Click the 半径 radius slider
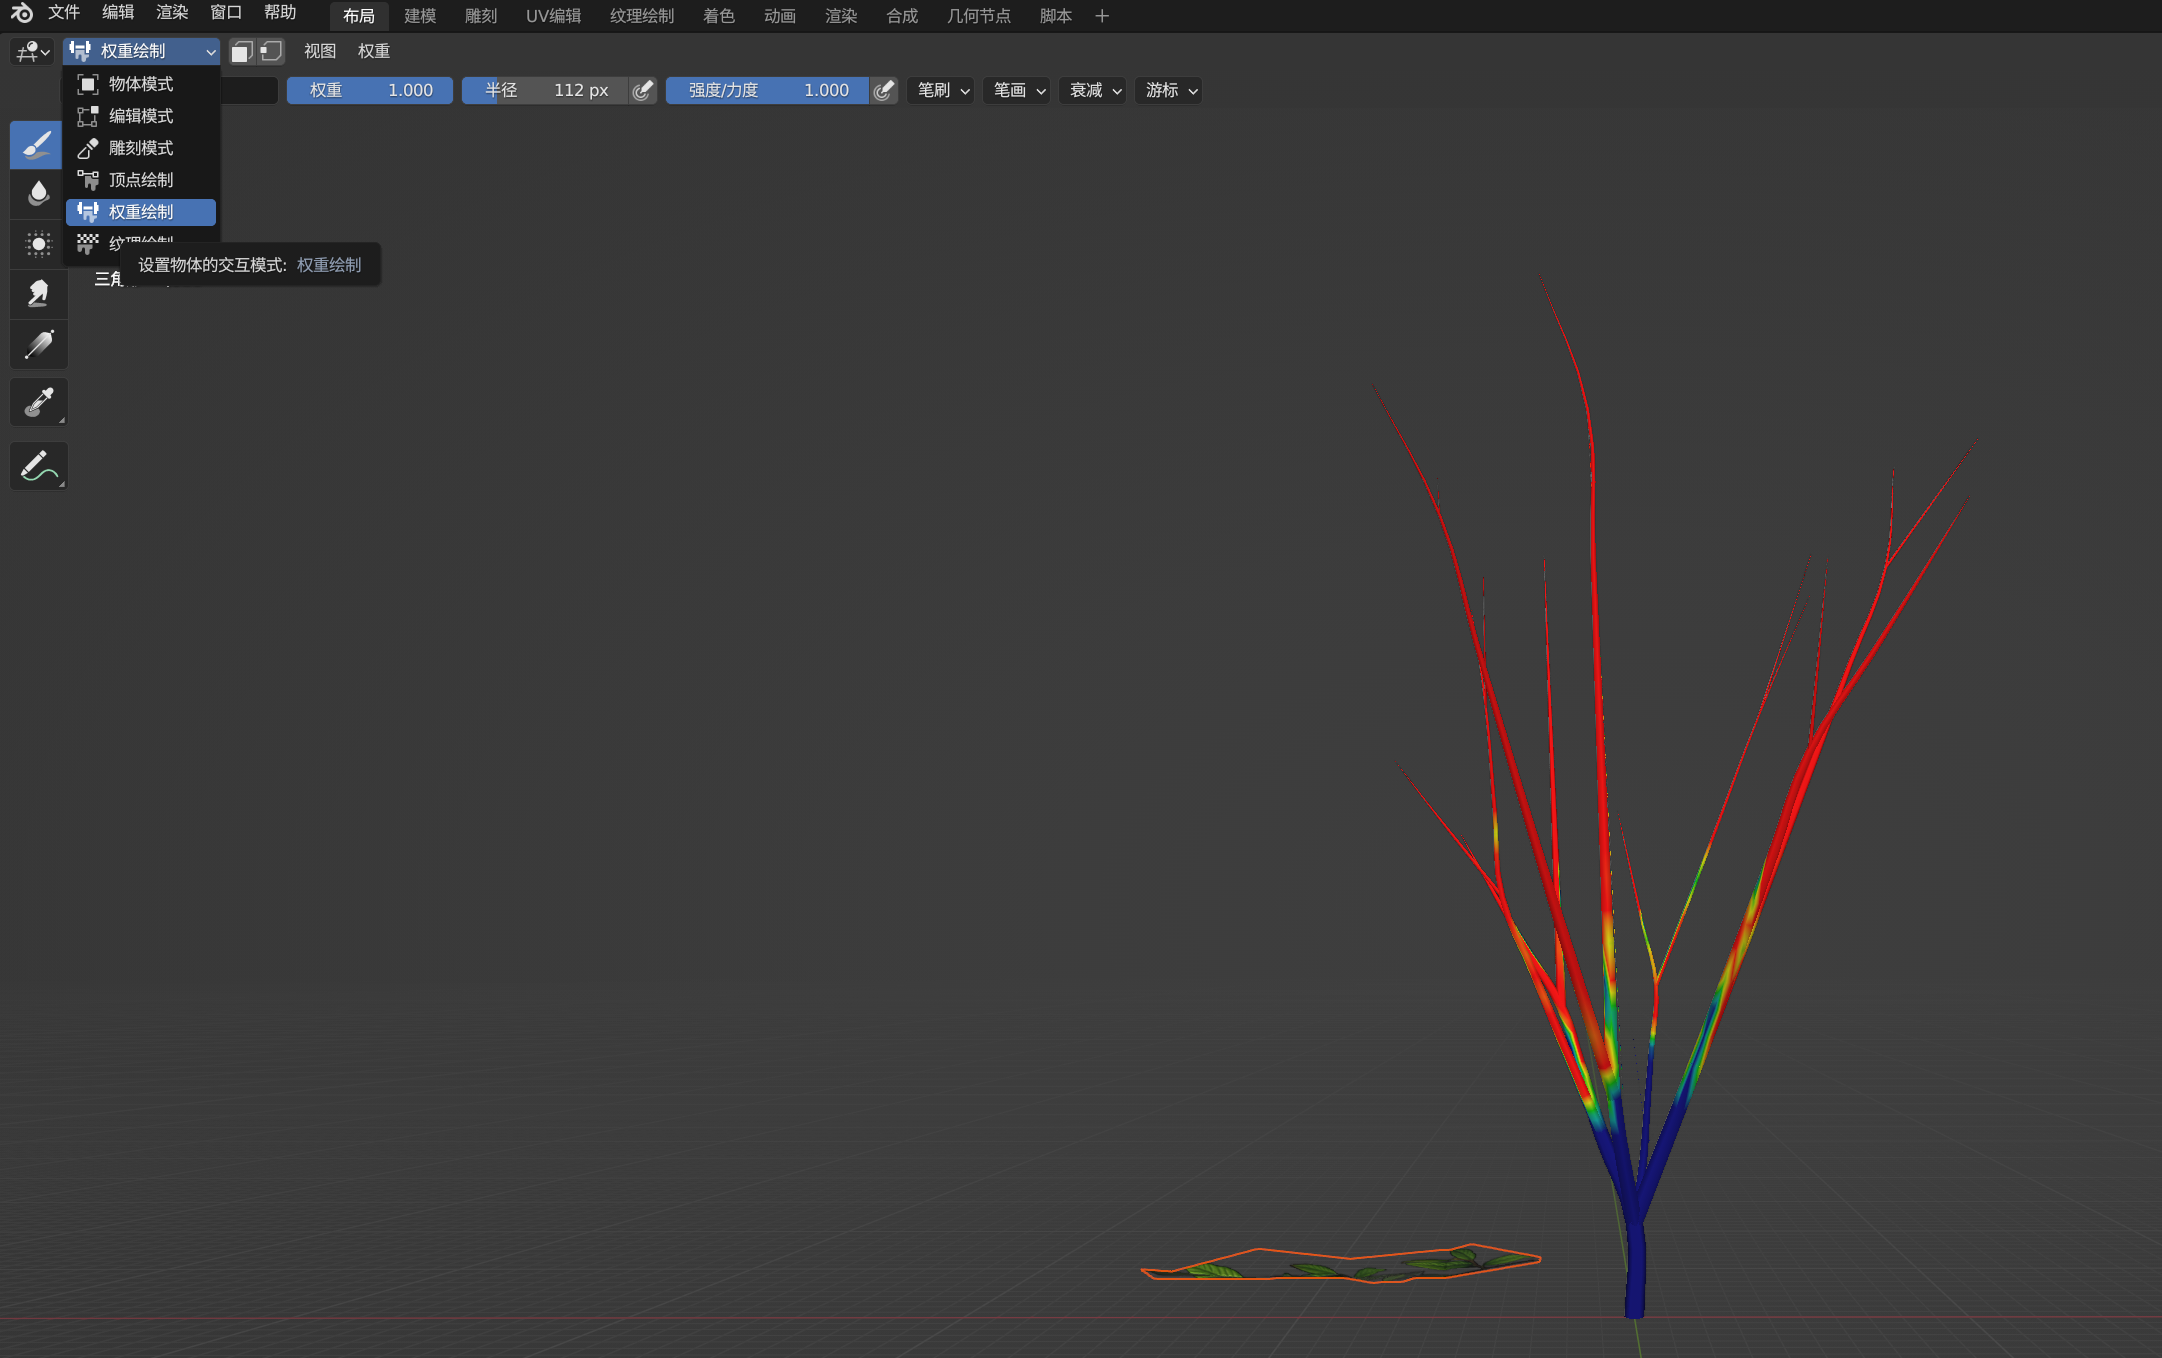 tap(545, 91)
